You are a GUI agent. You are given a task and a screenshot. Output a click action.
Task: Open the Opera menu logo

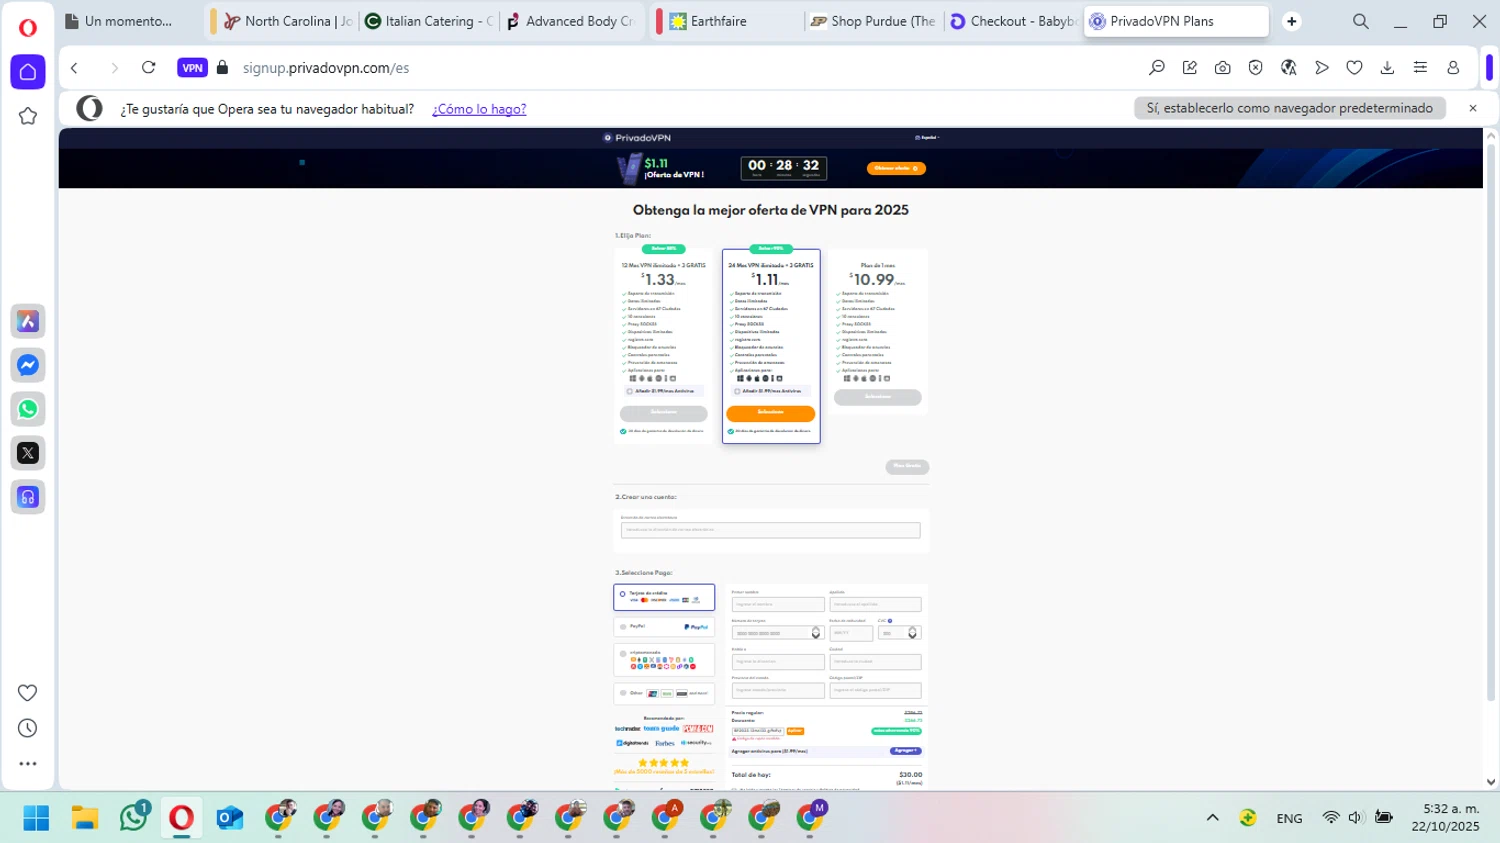point(28,27)
